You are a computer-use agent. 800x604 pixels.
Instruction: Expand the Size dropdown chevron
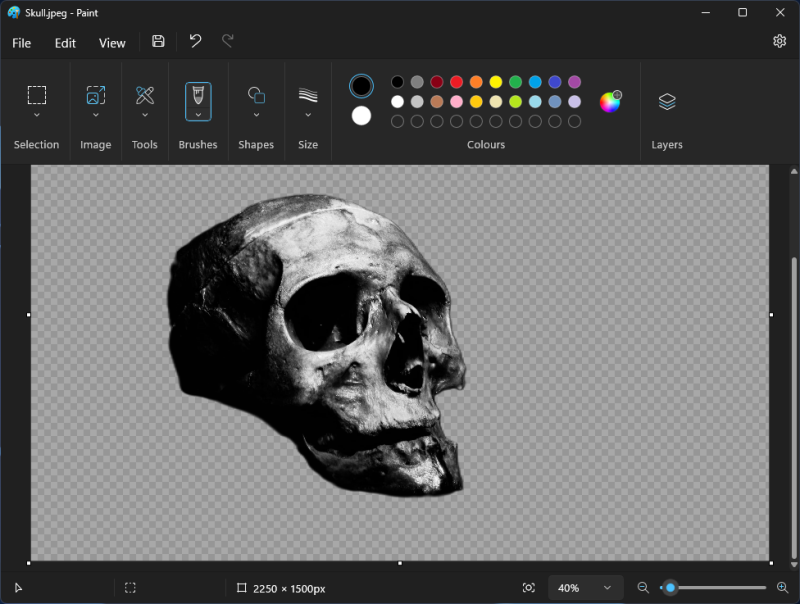(x=308, y=115)
